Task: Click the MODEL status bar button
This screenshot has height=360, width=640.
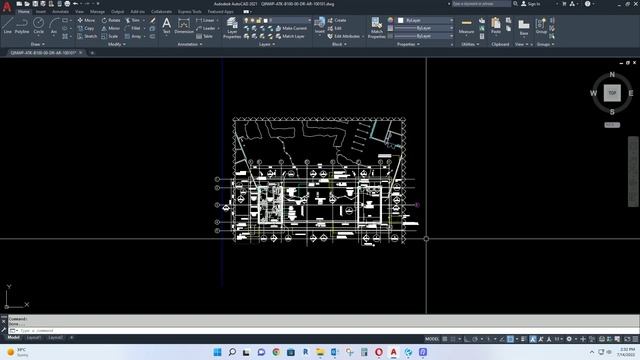Action: pos(432,339)
